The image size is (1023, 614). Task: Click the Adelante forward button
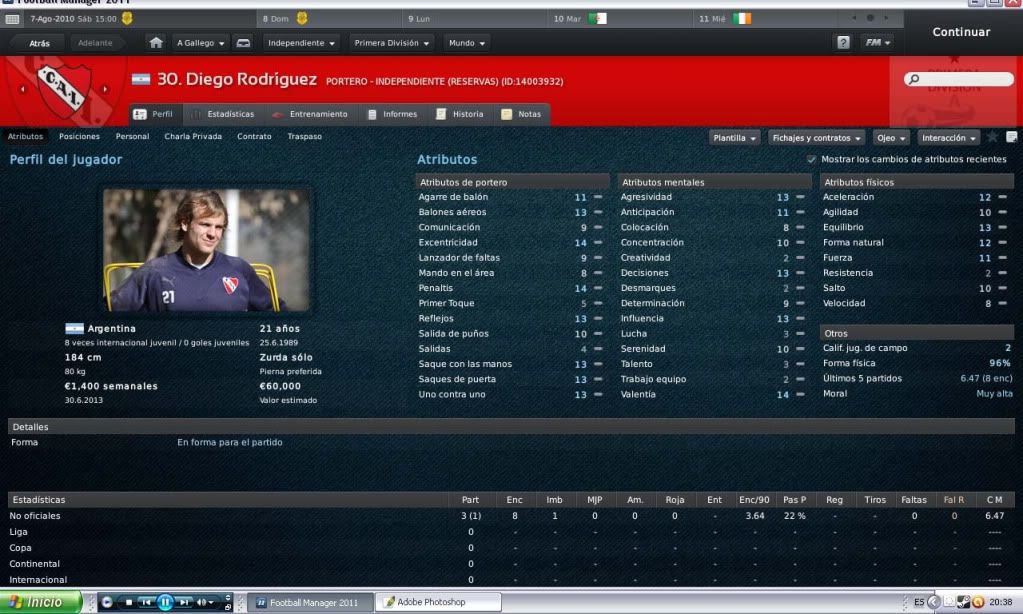click(95, 43)
